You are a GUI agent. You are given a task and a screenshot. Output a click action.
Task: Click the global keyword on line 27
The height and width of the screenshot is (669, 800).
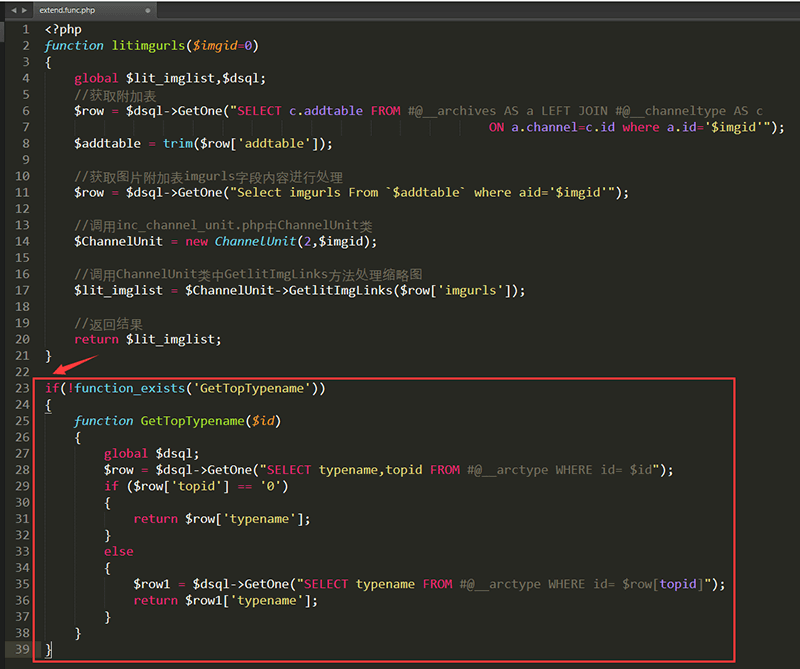tap(126, 453)
